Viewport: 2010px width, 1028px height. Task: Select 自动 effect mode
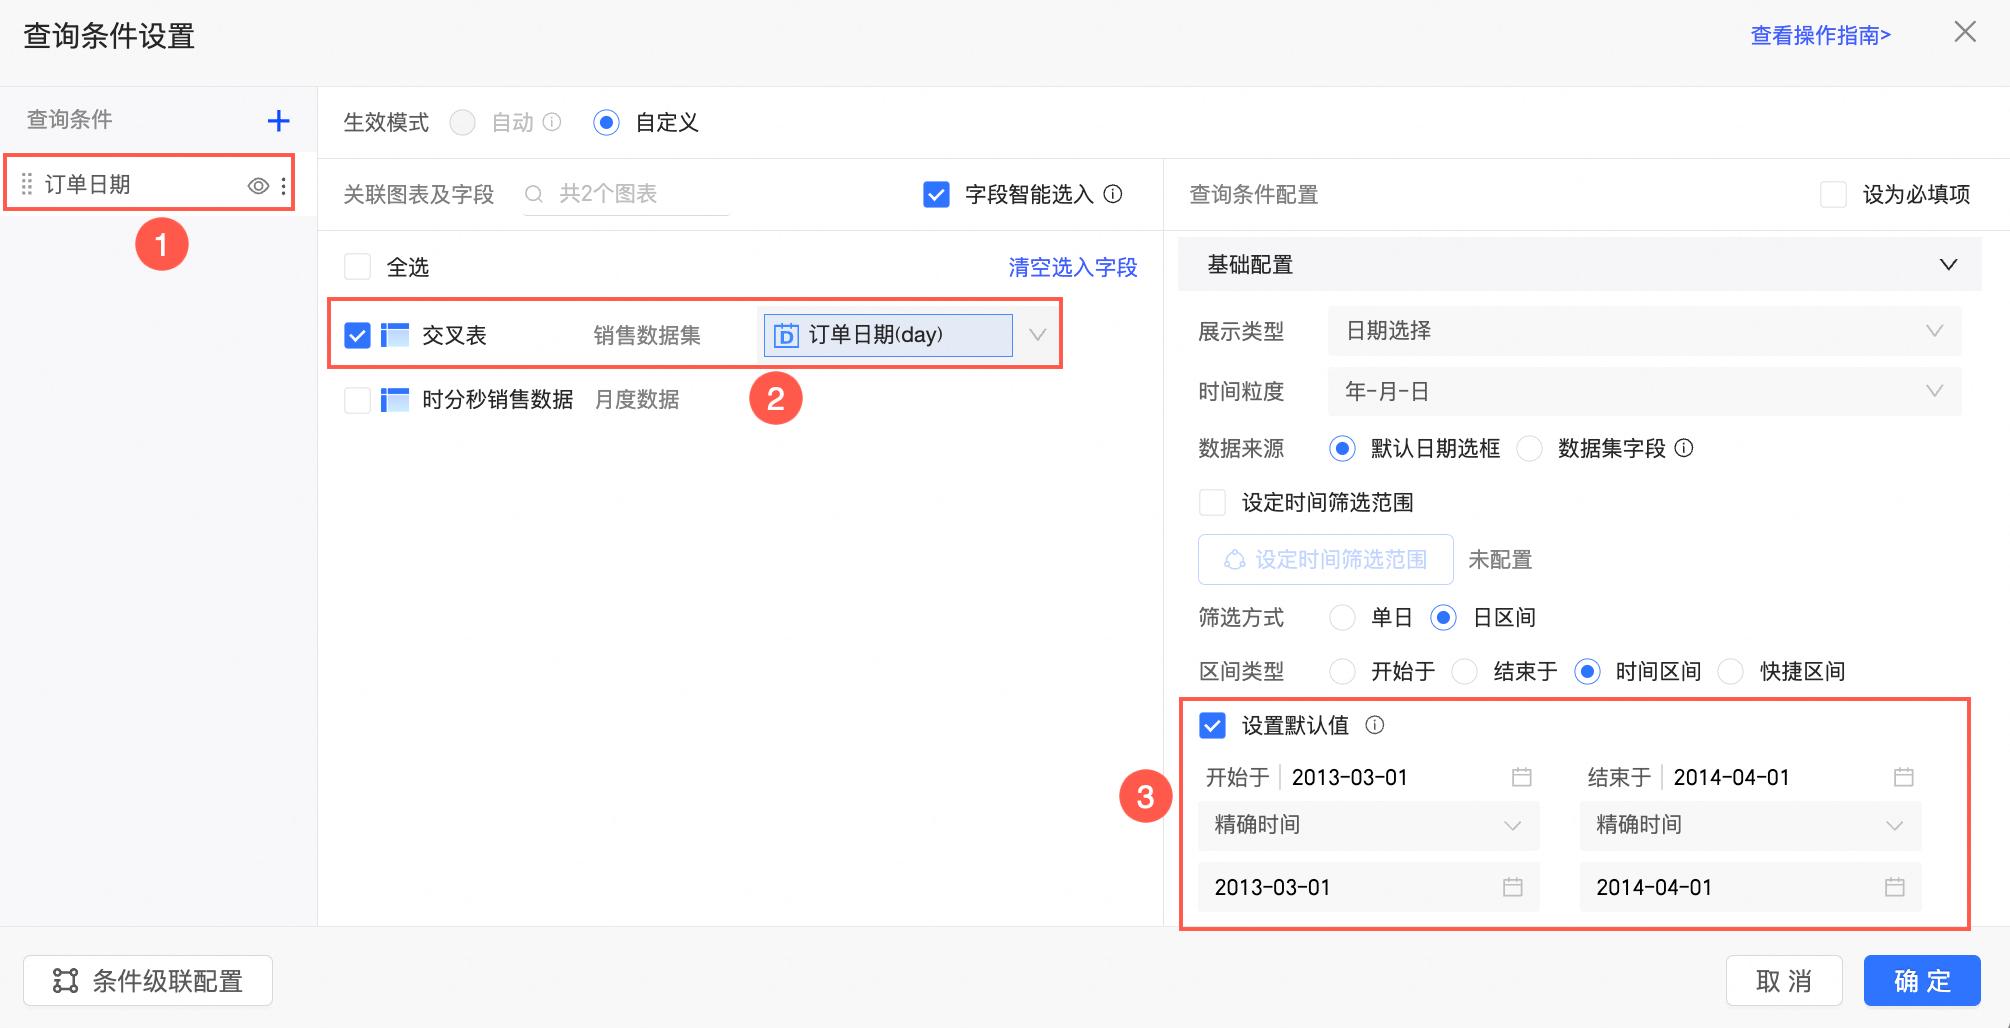[x=462, y=122]
